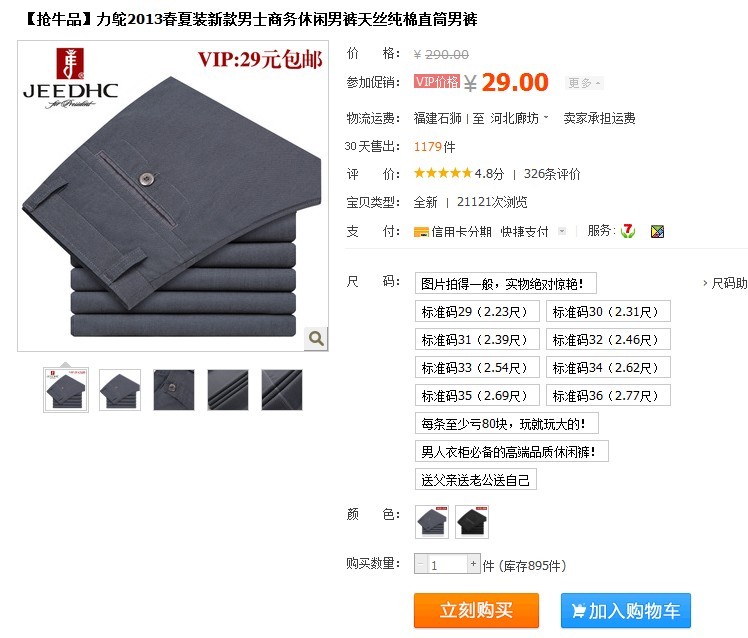The height and width of the screenshot is (638, 748).
Task: Select the gray pants color swatch
Action: point(432,522)
